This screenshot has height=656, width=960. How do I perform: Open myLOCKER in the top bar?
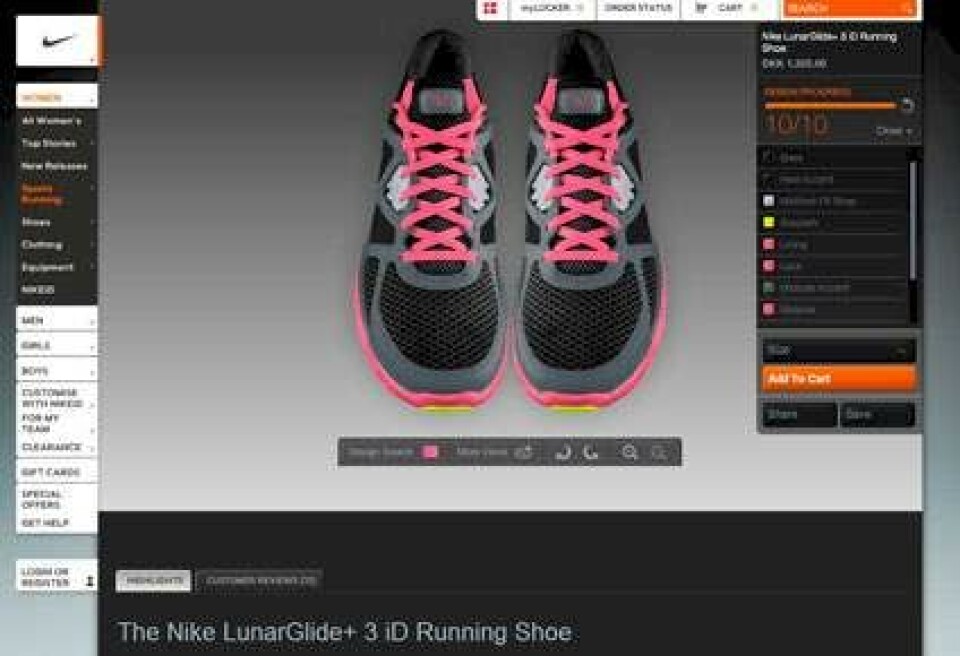(x=552, y=8)
